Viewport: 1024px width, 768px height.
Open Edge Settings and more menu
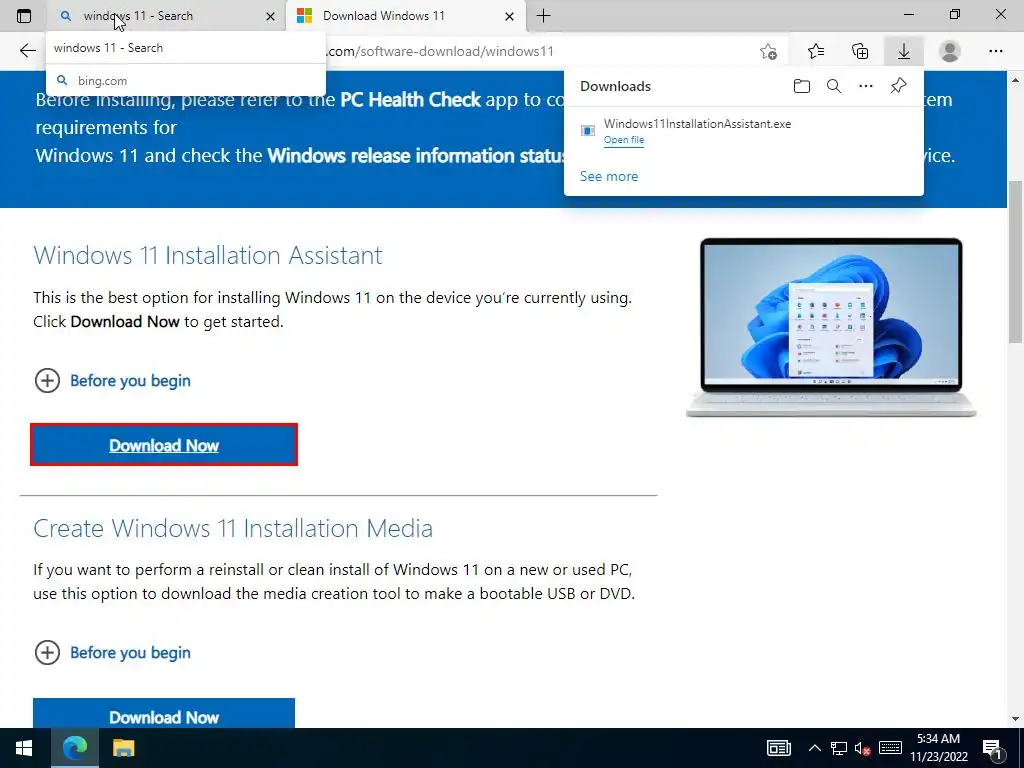(x=996, y=51)
